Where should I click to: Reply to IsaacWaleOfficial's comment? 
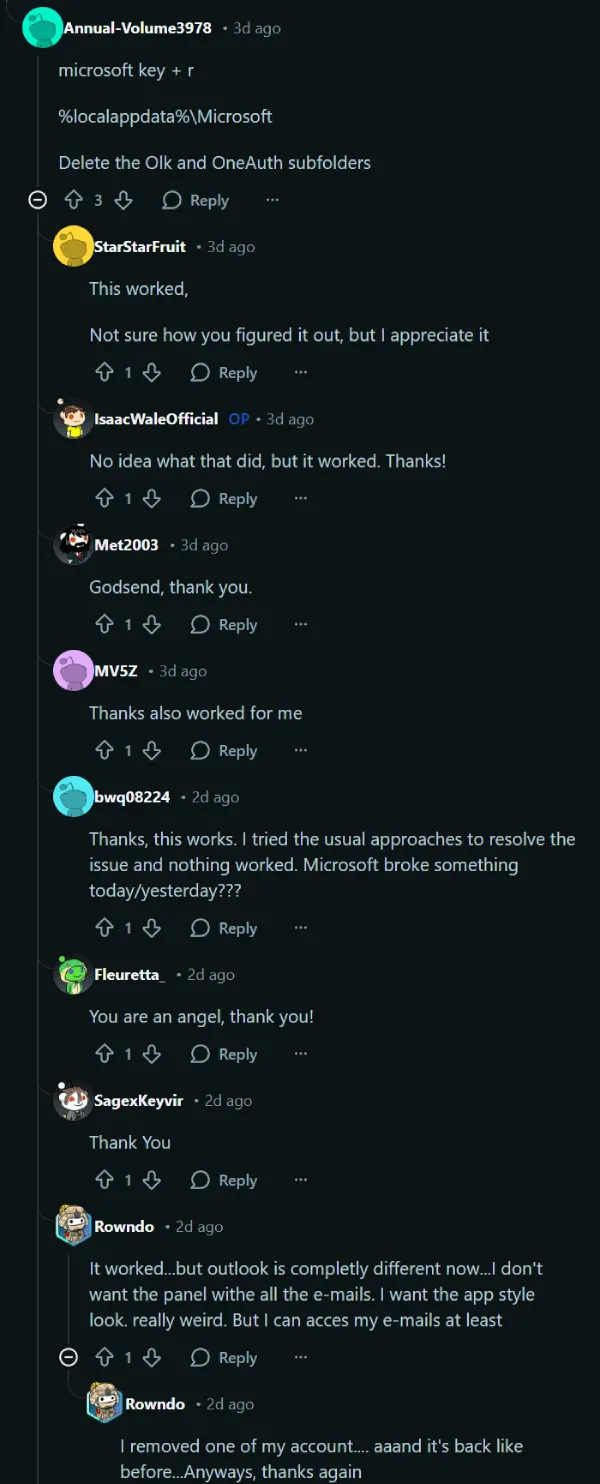click(x=224, y=499)
